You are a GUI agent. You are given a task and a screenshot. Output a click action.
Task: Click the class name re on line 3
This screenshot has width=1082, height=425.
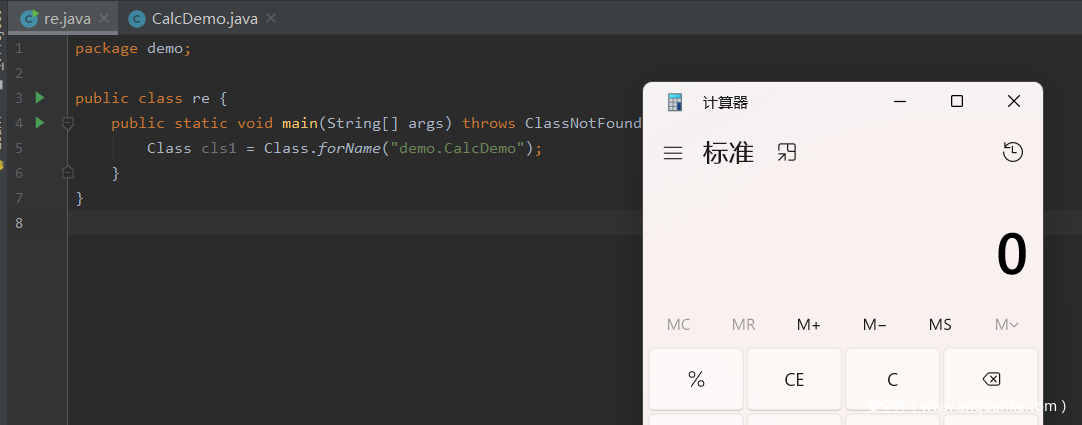point(201,99)
